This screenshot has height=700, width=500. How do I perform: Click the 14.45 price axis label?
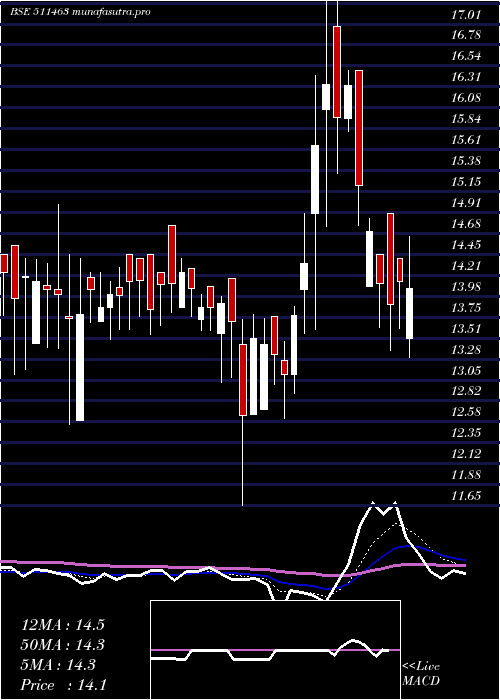[x=466, y=245]
